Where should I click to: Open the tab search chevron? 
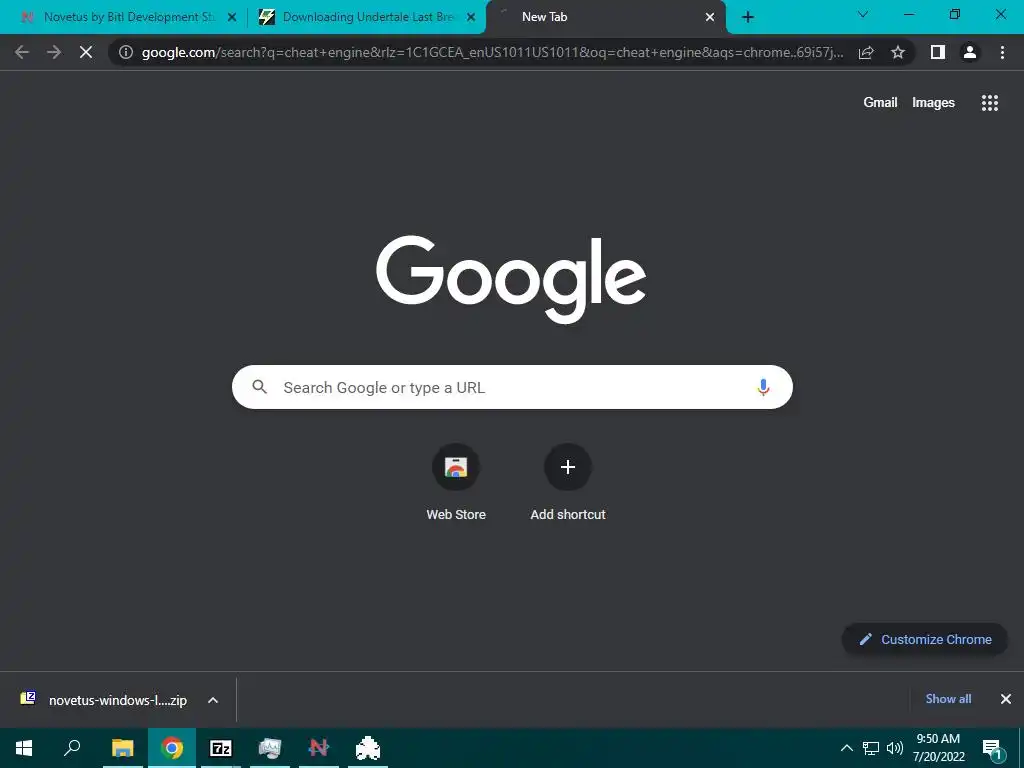point(863,14)
